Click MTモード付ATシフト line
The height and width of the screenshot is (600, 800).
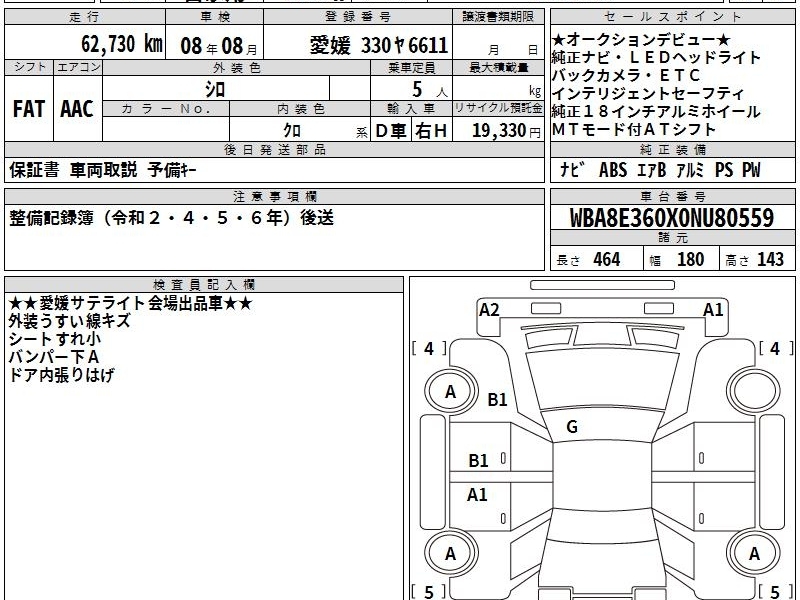[634, 130]
